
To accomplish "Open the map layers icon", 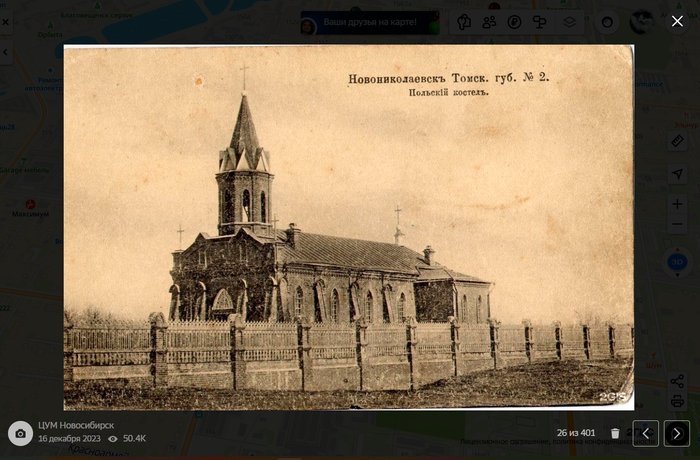I will [x=569, y=22].
